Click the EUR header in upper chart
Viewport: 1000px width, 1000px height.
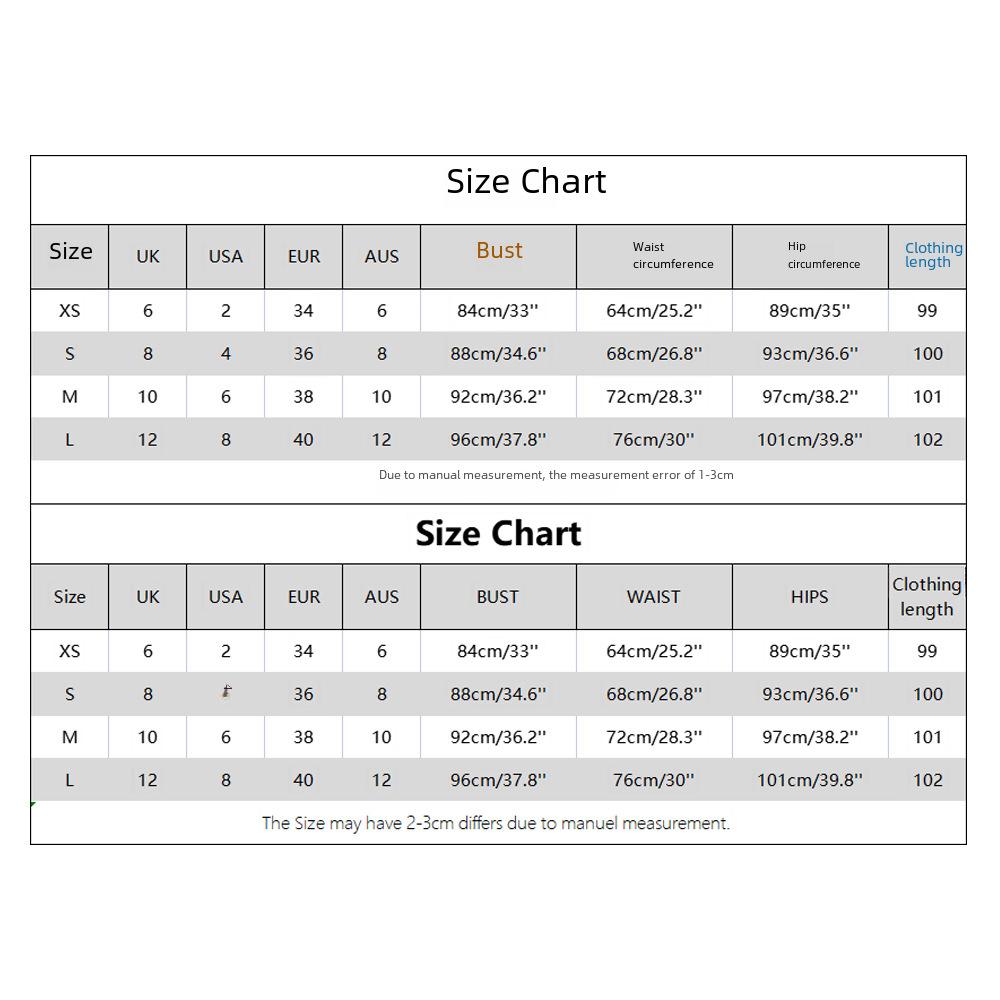(304, 257)
